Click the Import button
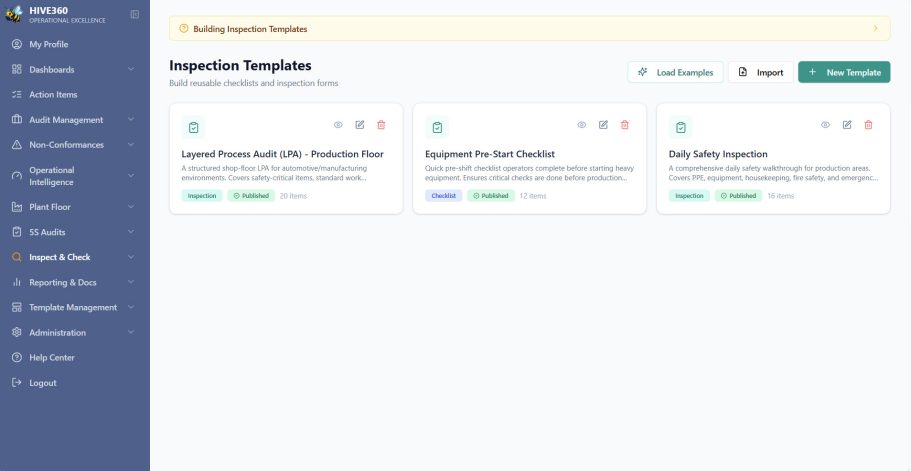 click(x=761, y=72)
